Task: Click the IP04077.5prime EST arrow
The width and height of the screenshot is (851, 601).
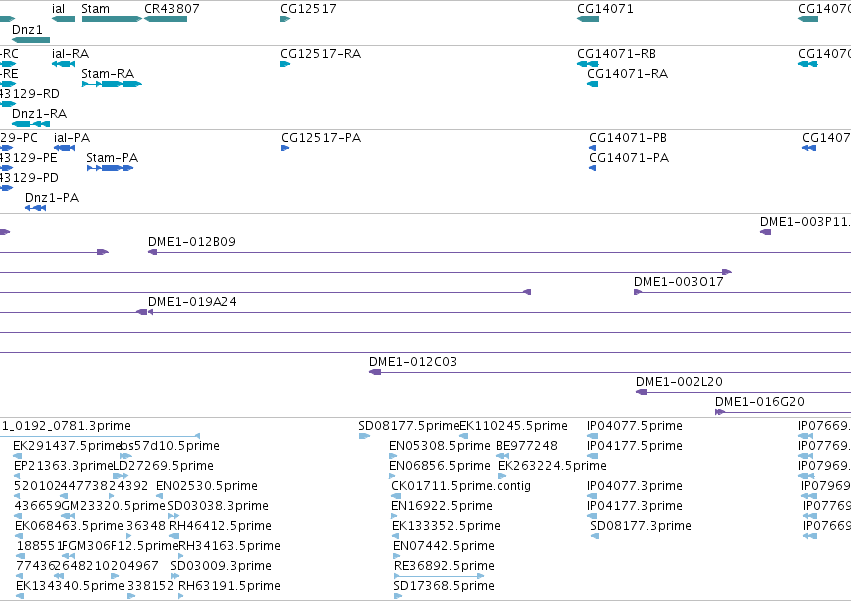Action: [x=592, y=436]
